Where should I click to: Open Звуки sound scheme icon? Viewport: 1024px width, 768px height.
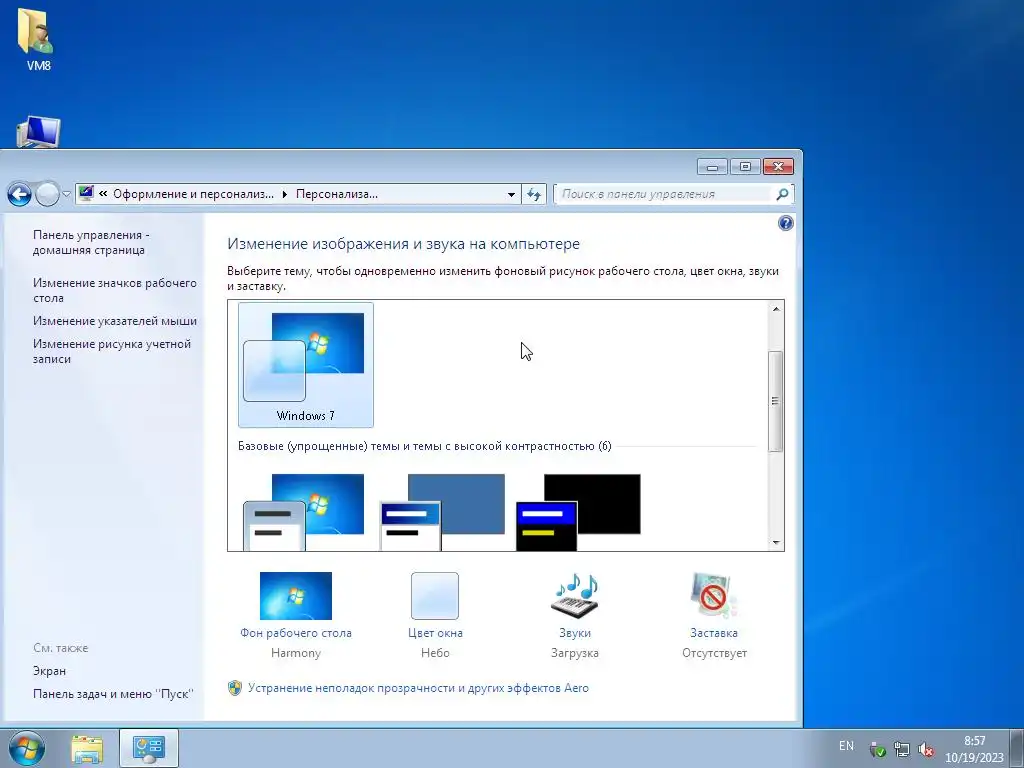[575, 596]
